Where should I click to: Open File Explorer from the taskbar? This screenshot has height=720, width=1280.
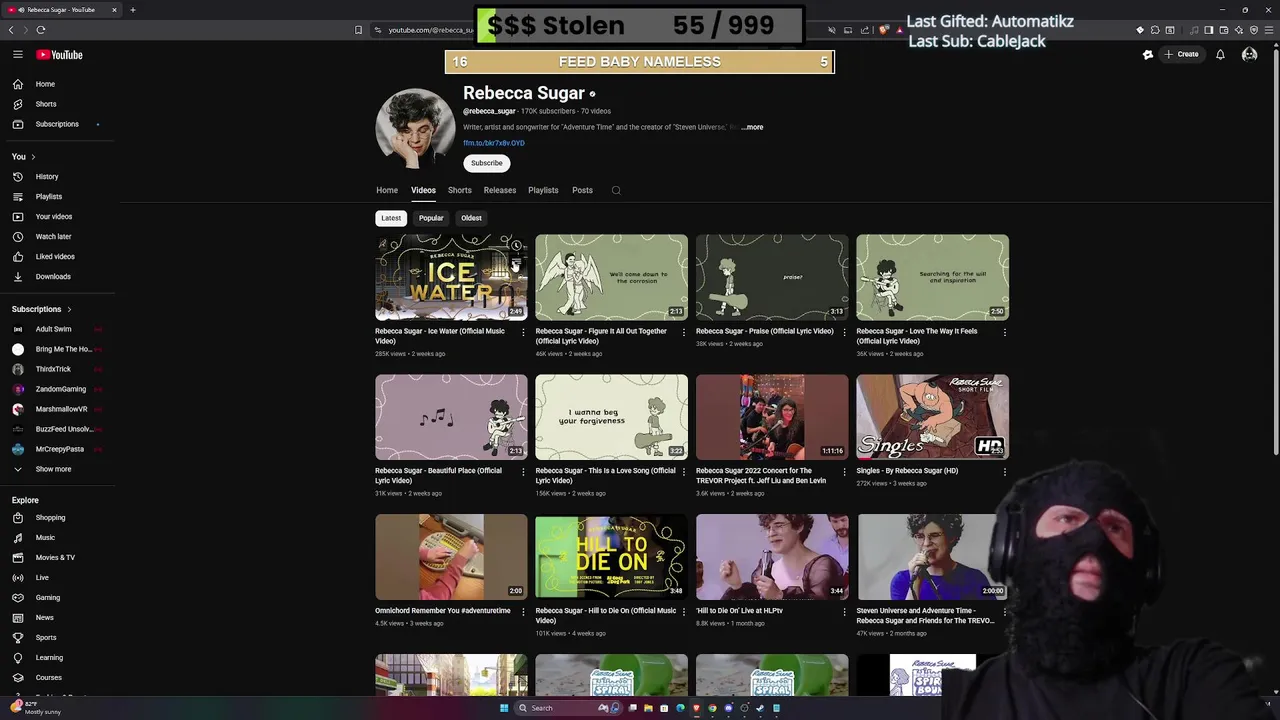[x=648, y=708]
